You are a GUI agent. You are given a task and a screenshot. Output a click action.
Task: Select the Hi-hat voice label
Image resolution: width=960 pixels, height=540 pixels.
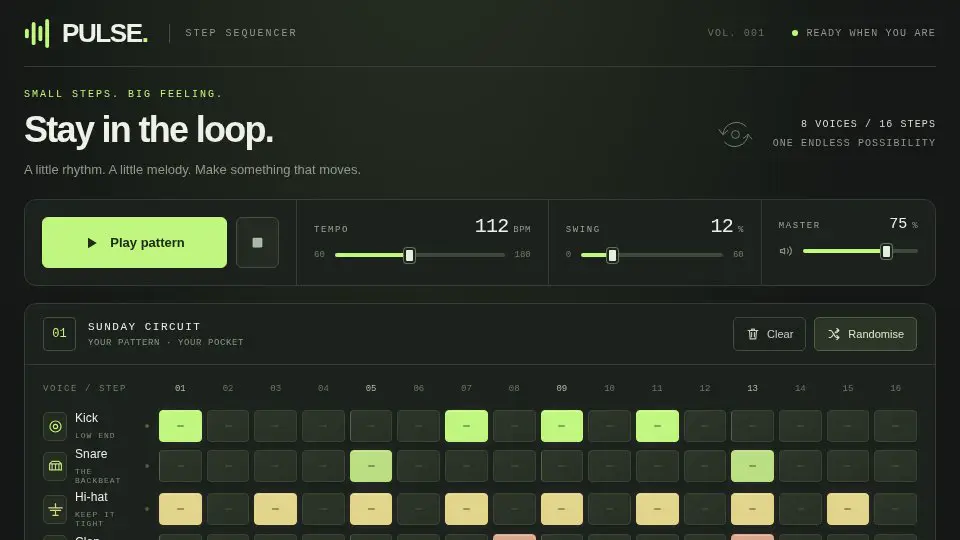(x=91, y=497)
